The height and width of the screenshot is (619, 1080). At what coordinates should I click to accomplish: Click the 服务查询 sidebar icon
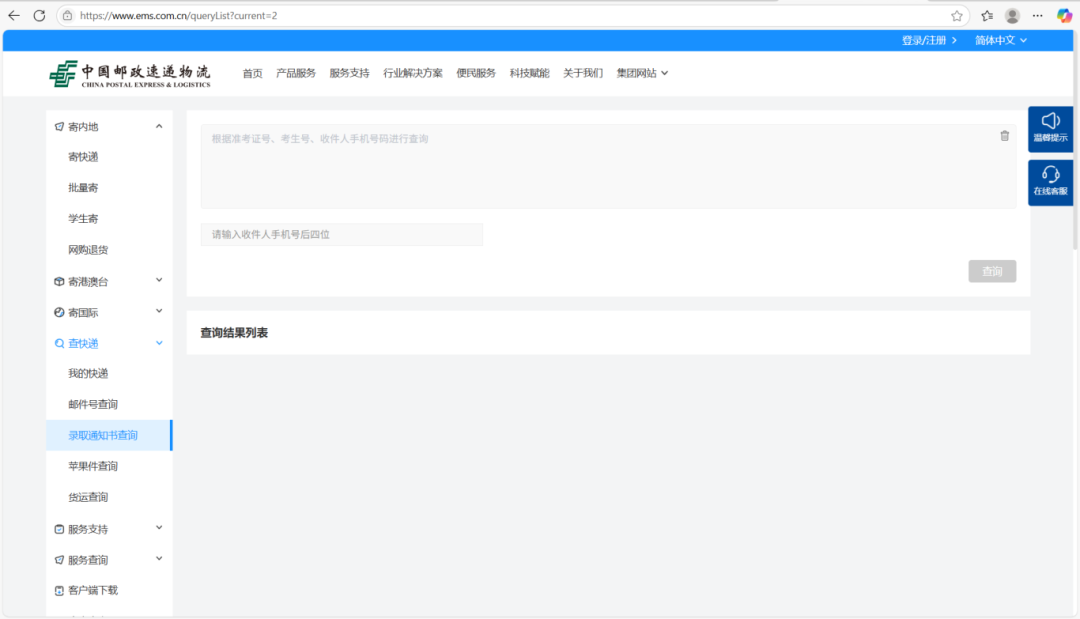[x=58, y=559]
